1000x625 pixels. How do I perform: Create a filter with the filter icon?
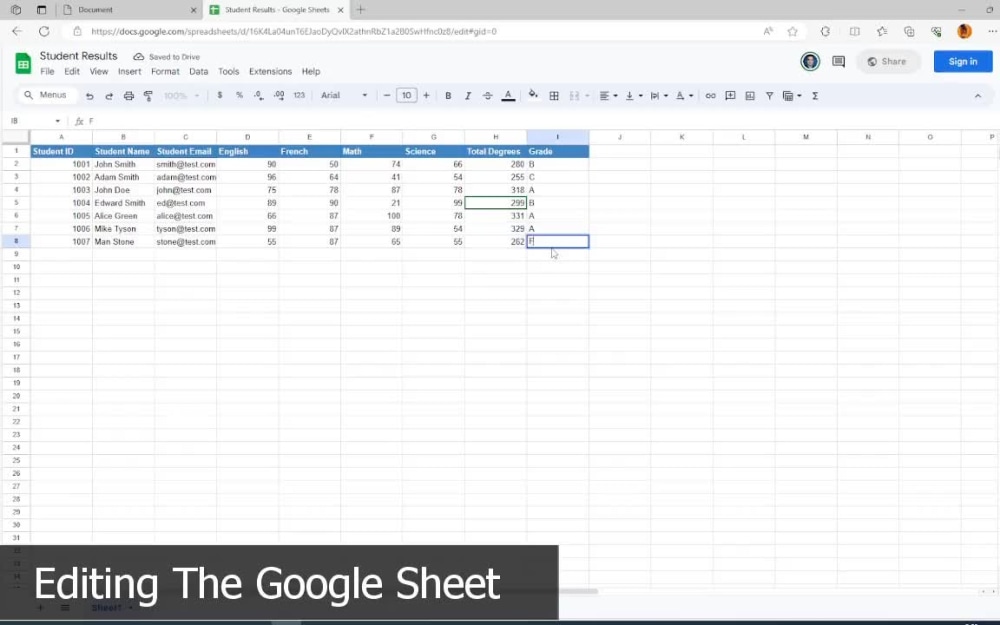pos(771,95)
